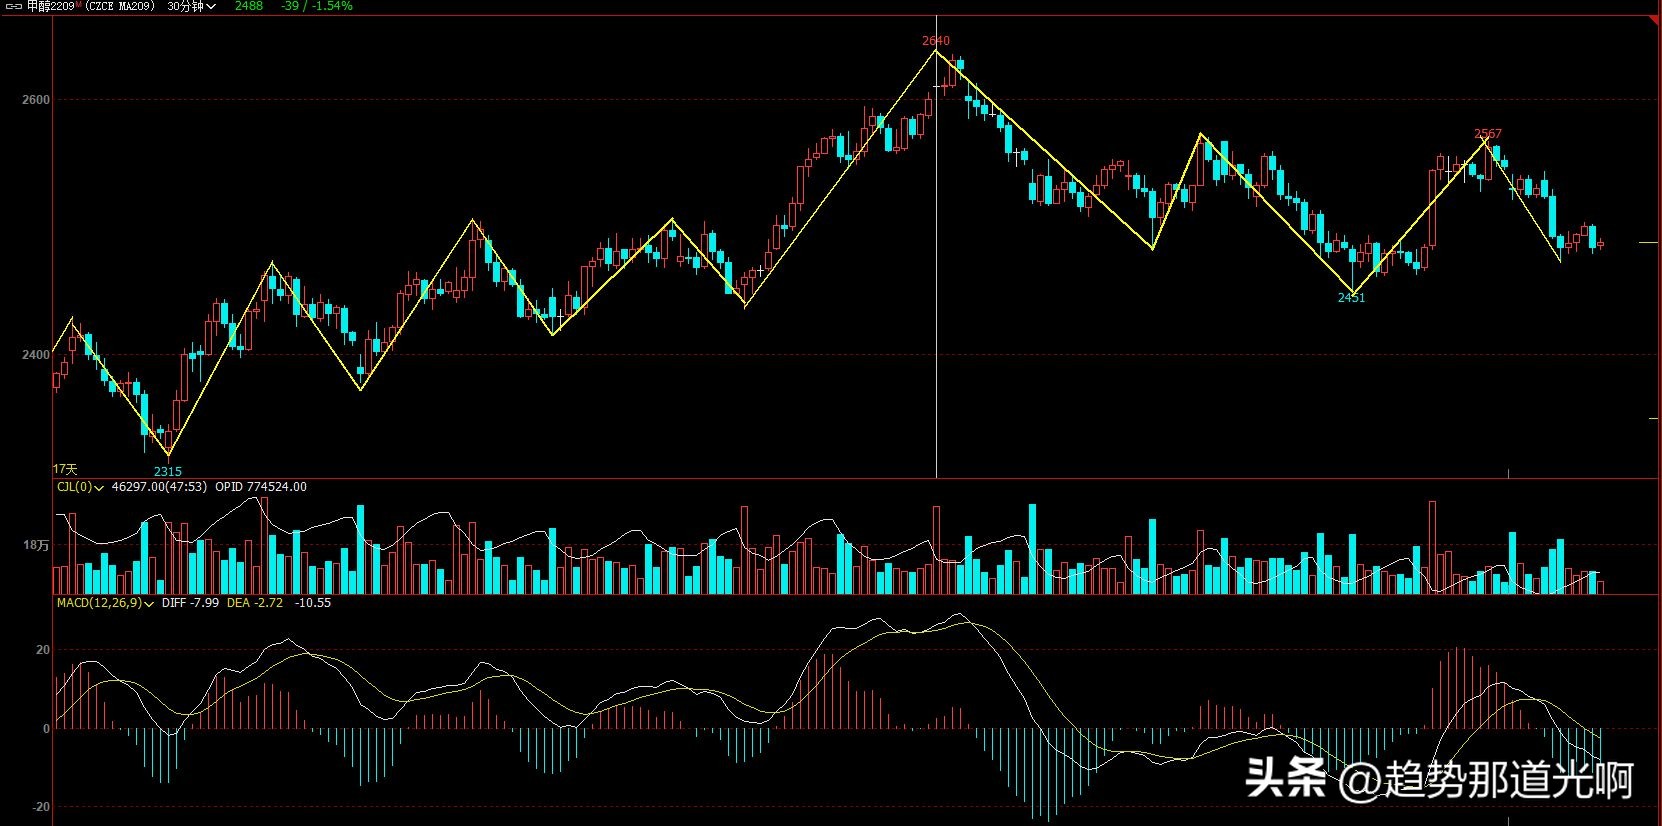The height and width of the screenshot is (826, 1662).
Task: Expand the CJL(0) indicator dropdown
Action: (80, 487)
